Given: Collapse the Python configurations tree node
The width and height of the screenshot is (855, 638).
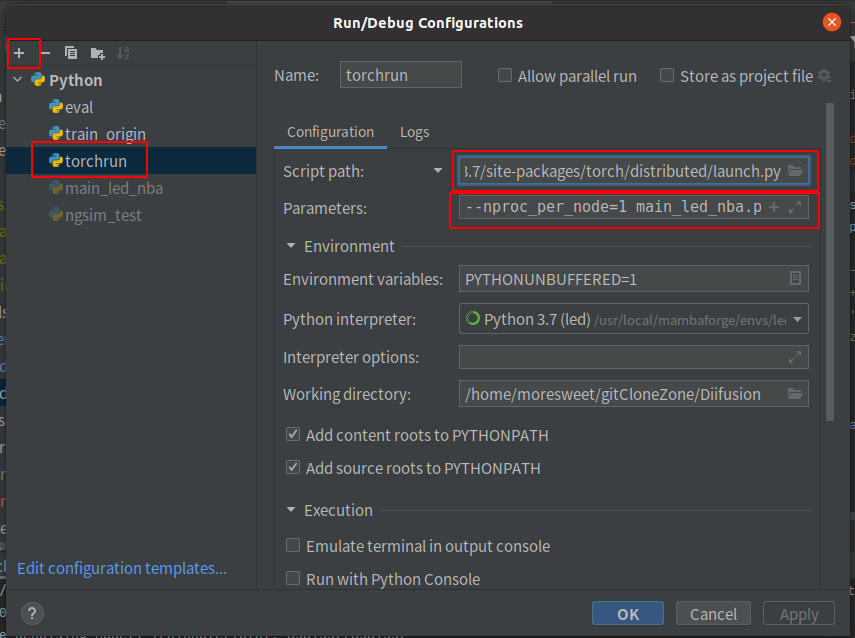Looking at the screenshot, I should click(18, 80).
